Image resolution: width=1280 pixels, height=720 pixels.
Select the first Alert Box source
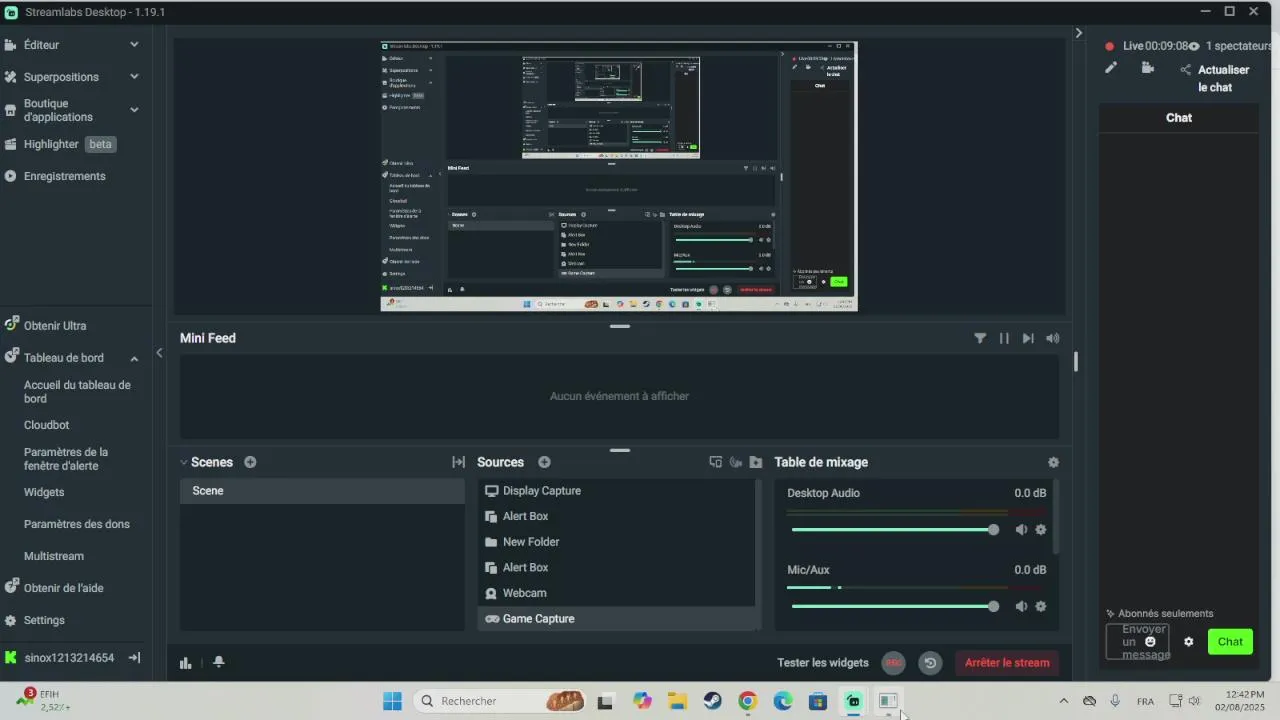click(x=616, y=516)
